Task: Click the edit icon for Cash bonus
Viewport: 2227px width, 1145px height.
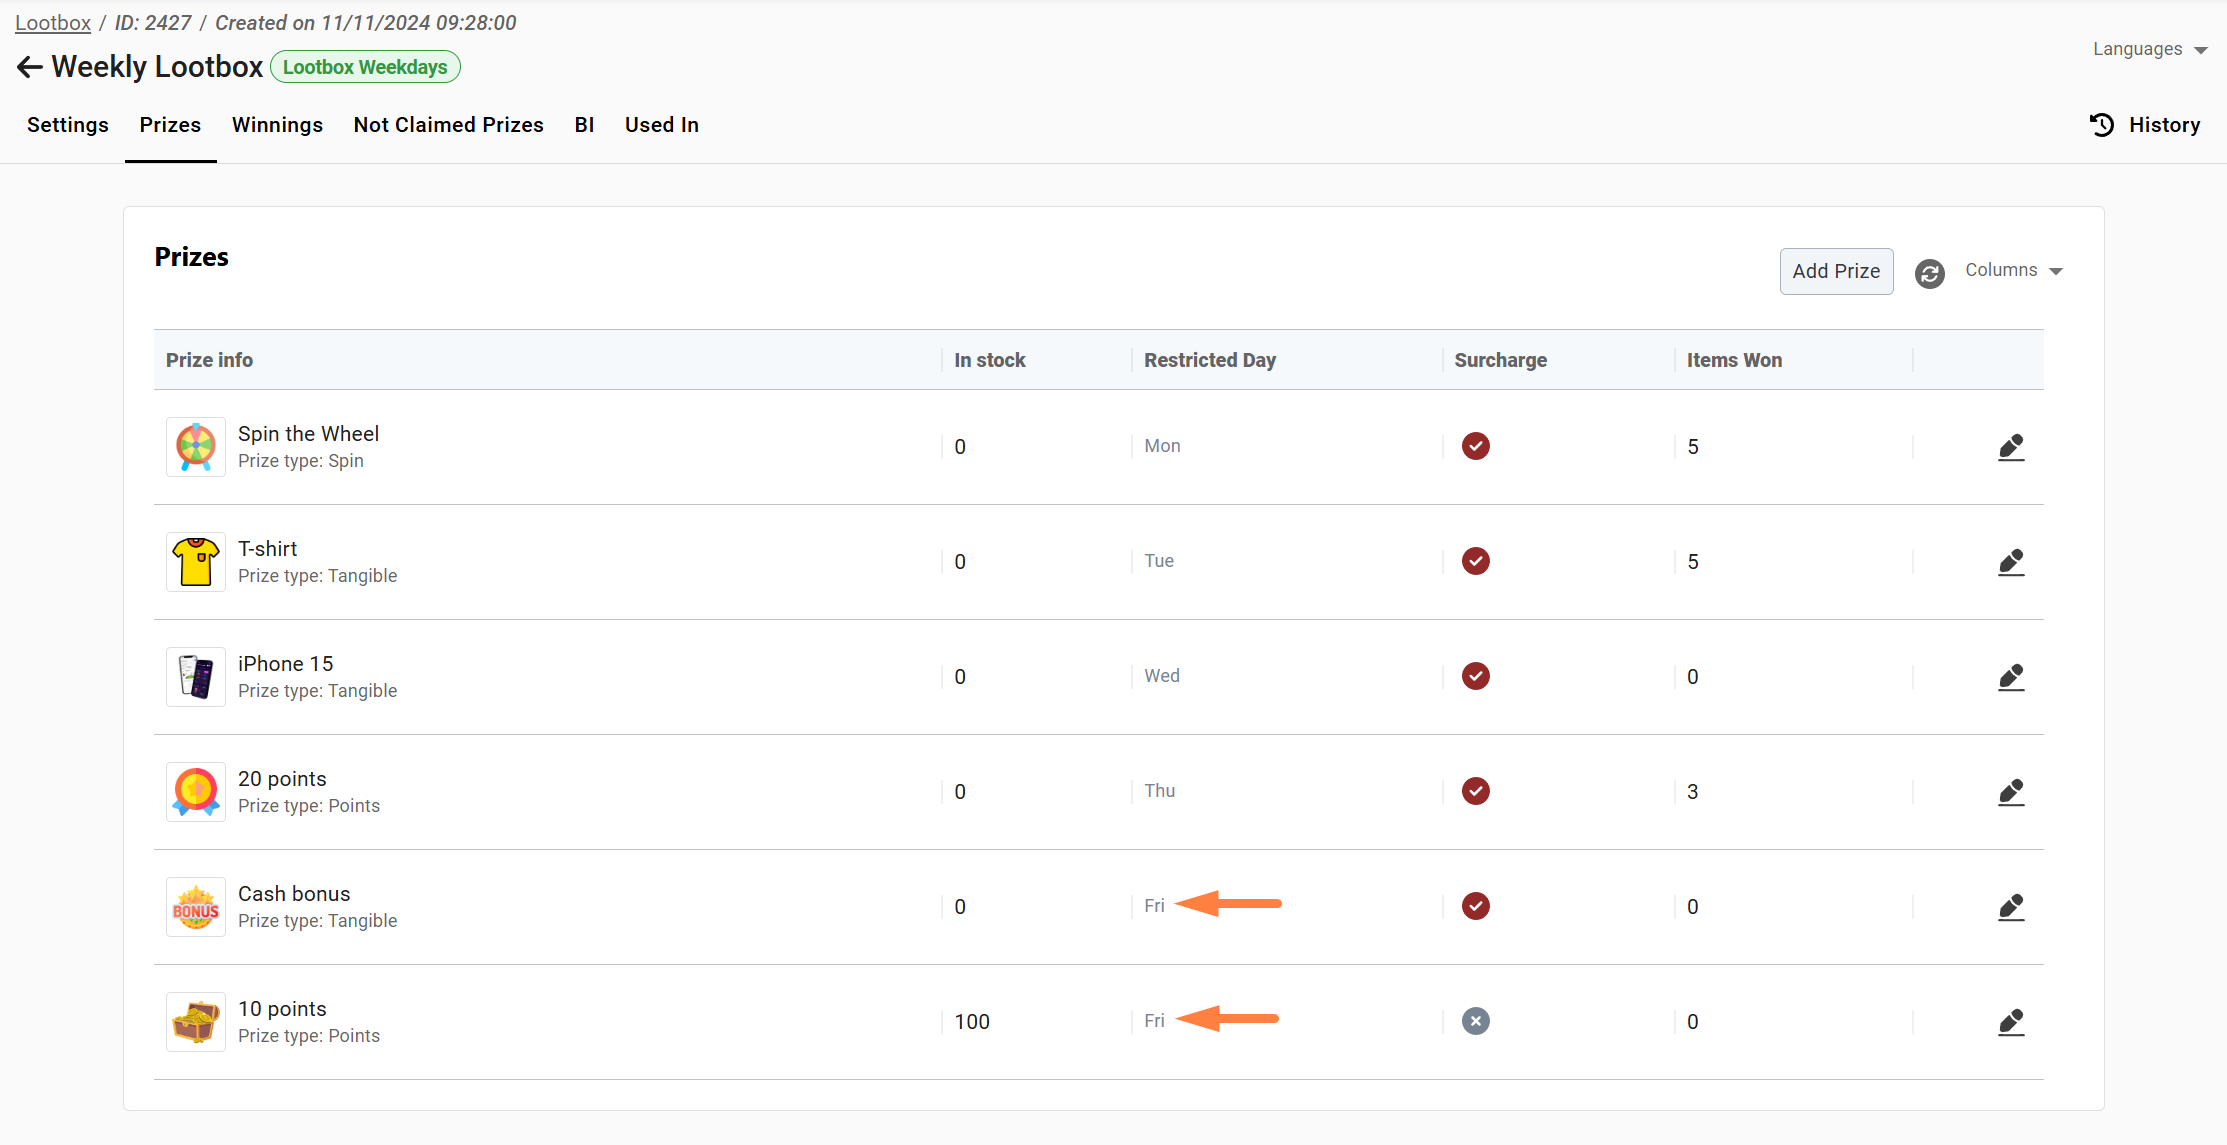Action: click(x=2011, y=907)
